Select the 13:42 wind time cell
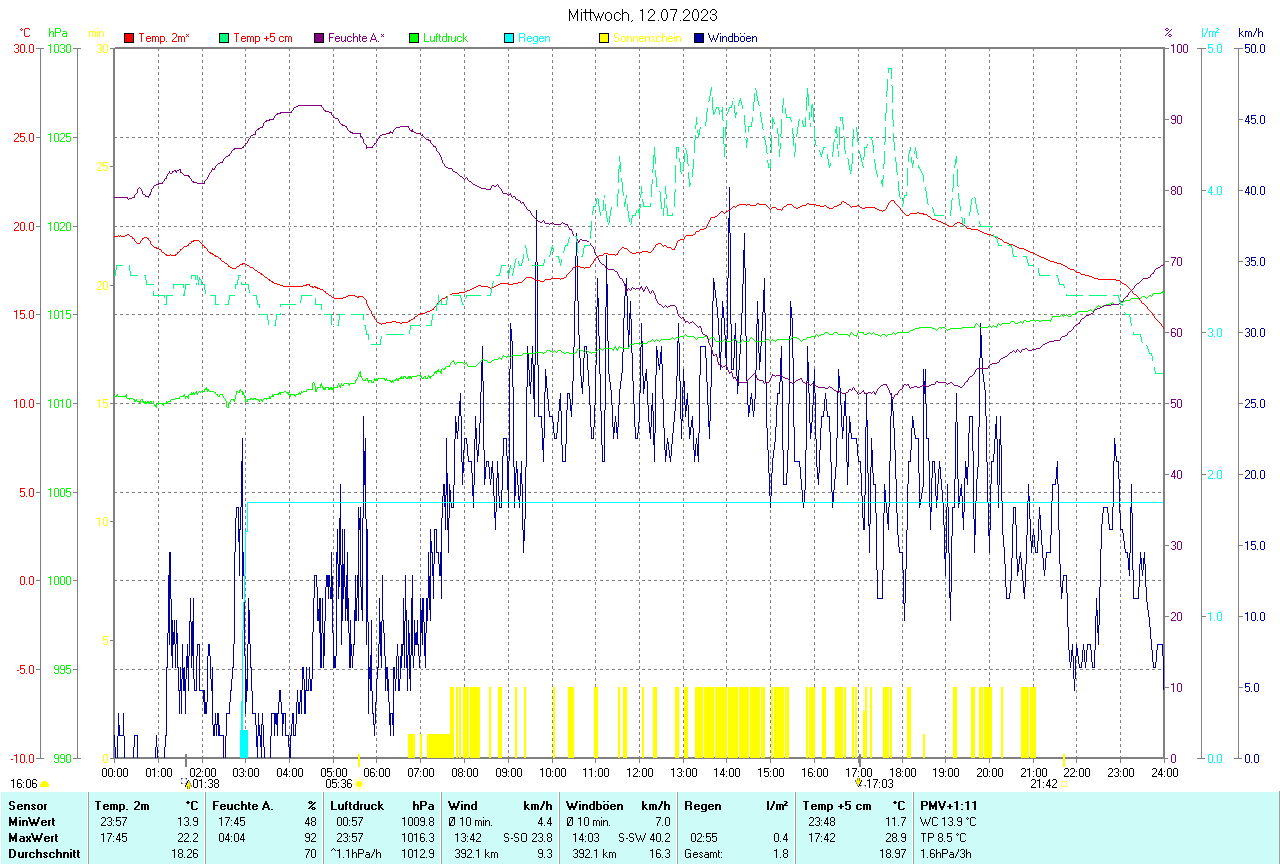The image size is (1280, 864). 469,838
